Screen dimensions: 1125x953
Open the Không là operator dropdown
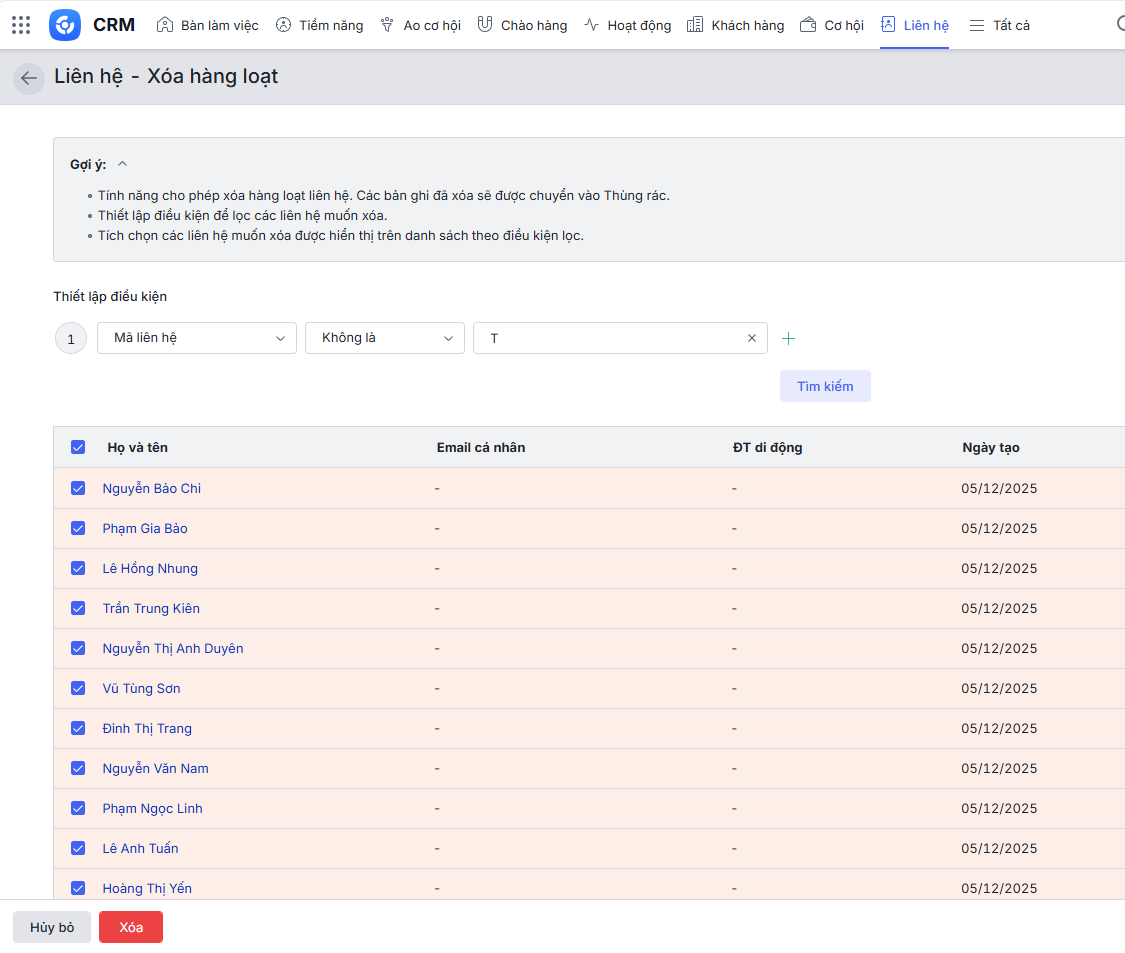coord(385,338)
